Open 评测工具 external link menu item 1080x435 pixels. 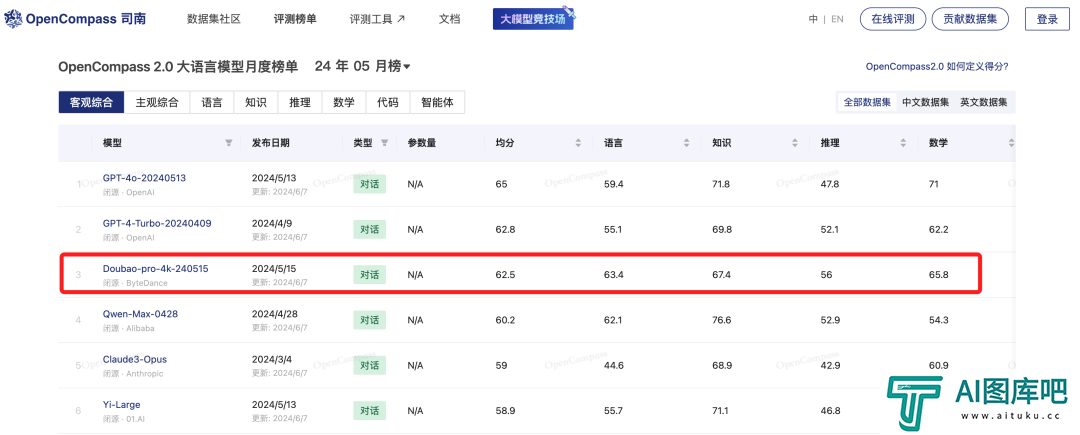377,19
